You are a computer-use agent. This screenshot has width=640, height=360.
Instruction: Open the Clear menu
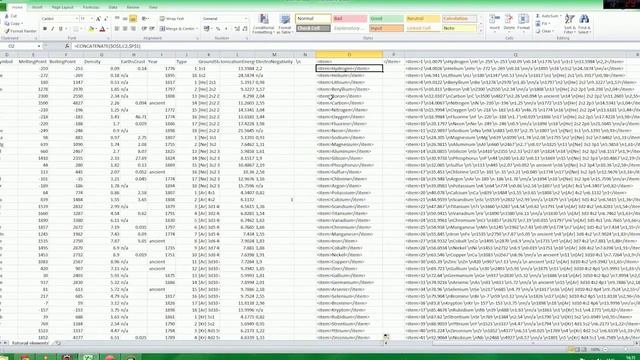pyautogui.click(x=545, y=31)
